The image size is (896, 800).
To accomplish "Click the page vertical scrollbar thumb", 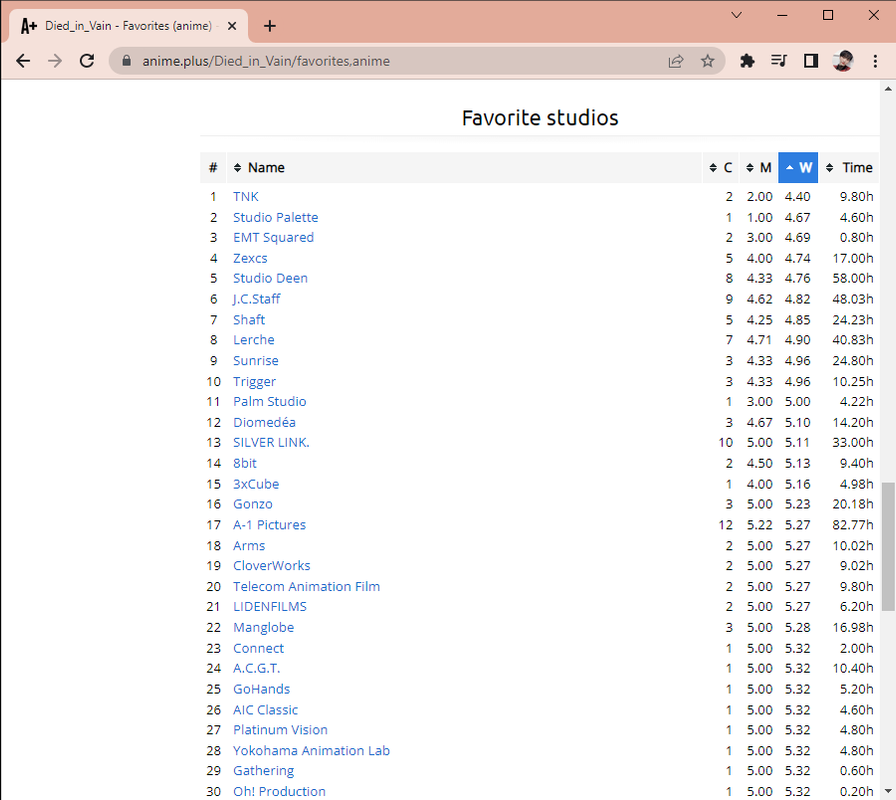I will click(x=887, y=547).
